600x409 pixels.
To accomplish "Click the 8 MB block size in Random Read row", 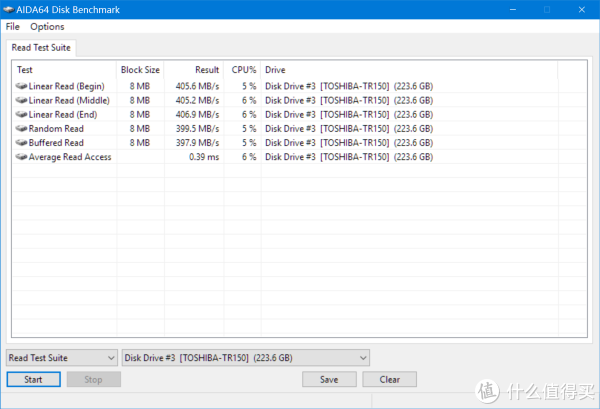I will pos(140,129).
